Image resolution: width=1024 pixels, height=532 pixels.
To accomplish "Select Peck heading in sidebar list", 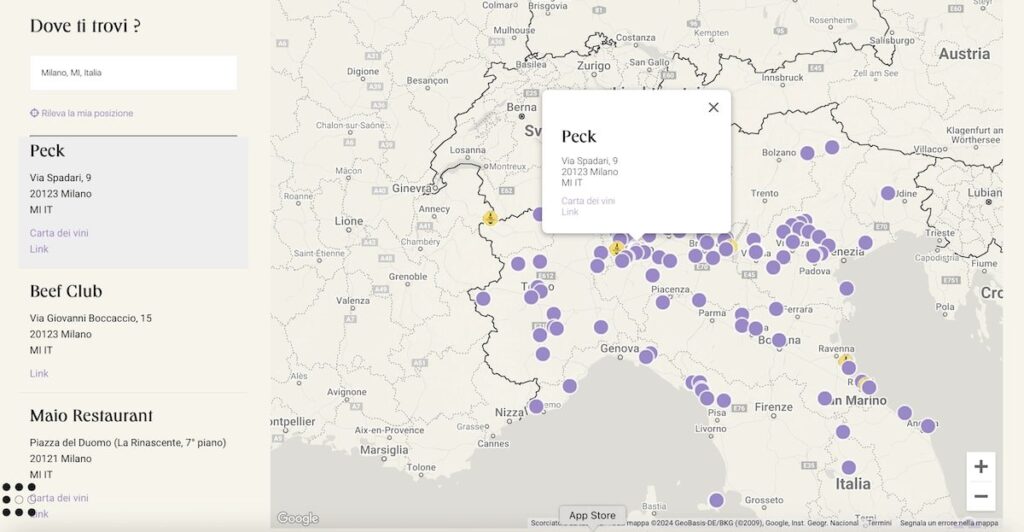I will click(47, 151).
